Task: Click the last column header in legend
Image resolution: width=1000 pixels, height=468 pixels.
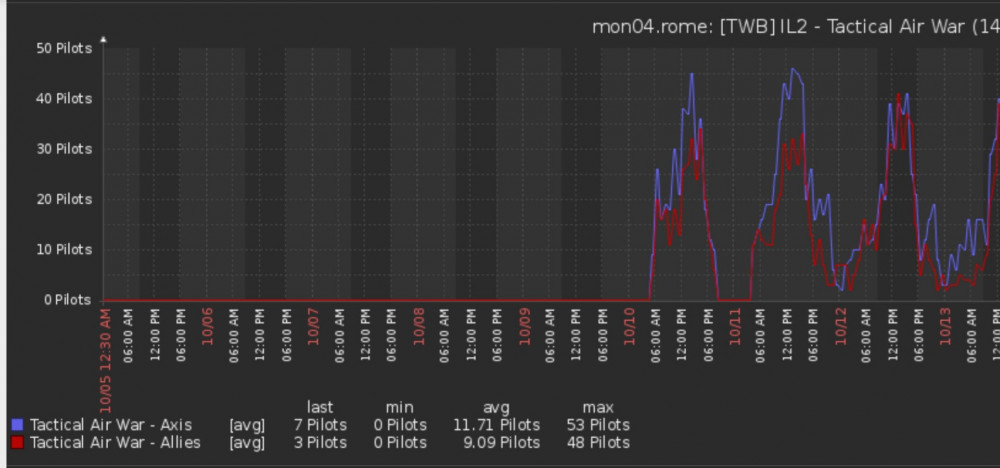Action: click(x=320, y=407)
